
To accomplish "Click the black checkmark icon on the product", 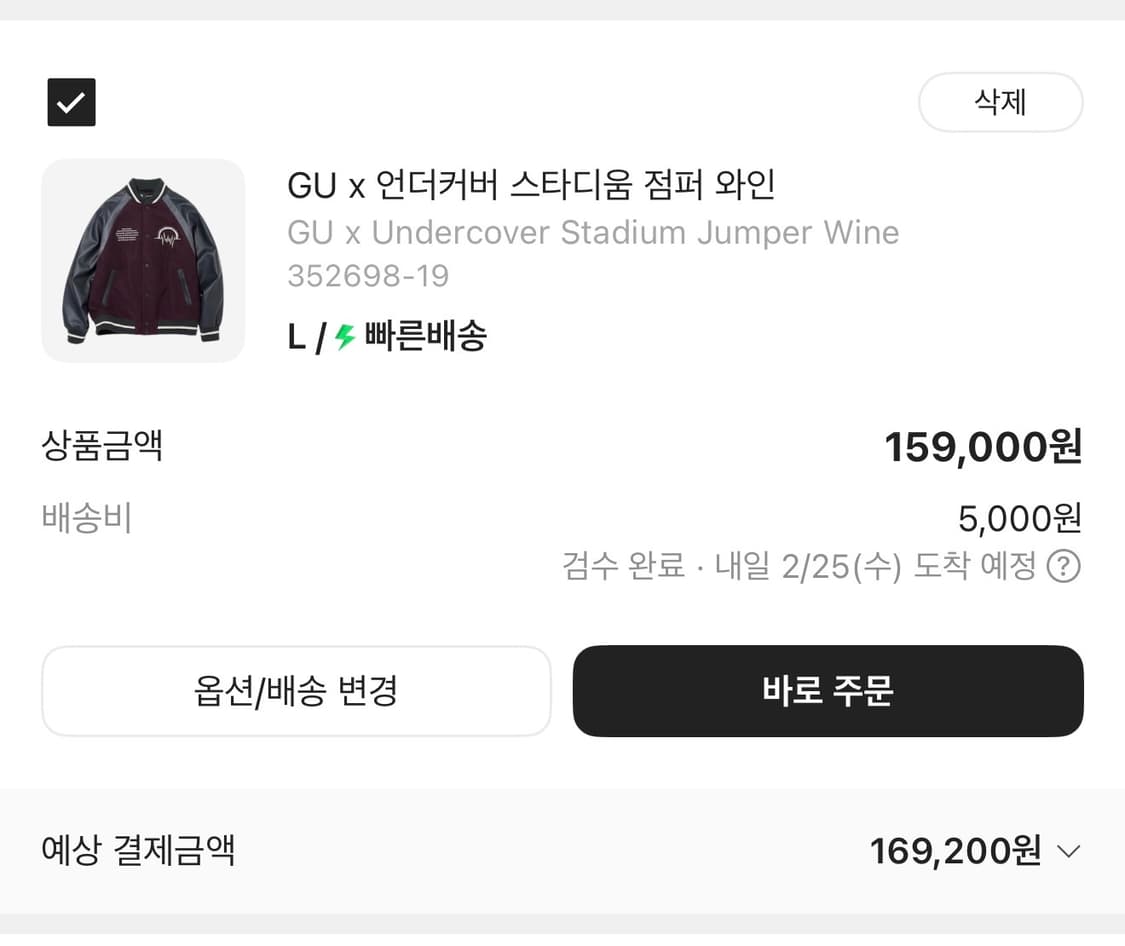I will tap(71, 102).
